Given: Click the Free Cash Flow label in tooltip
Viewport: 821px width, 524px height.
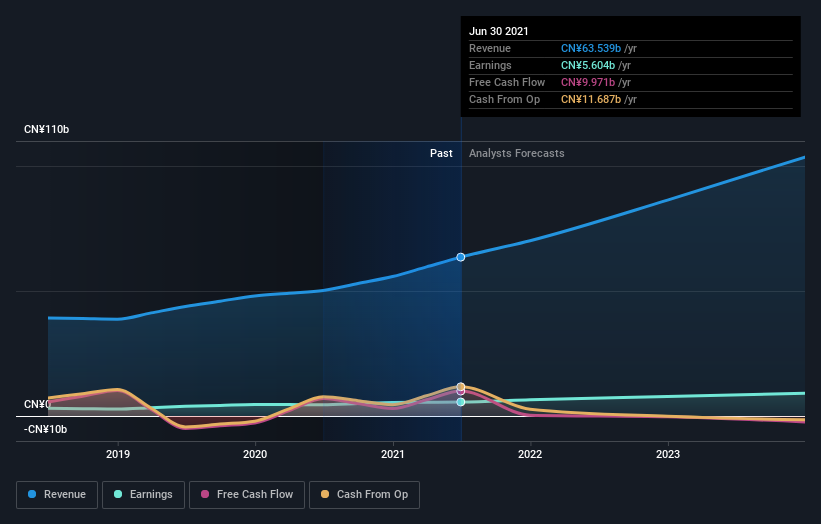Looking at the screenshot, I should [x=507, y=82].
